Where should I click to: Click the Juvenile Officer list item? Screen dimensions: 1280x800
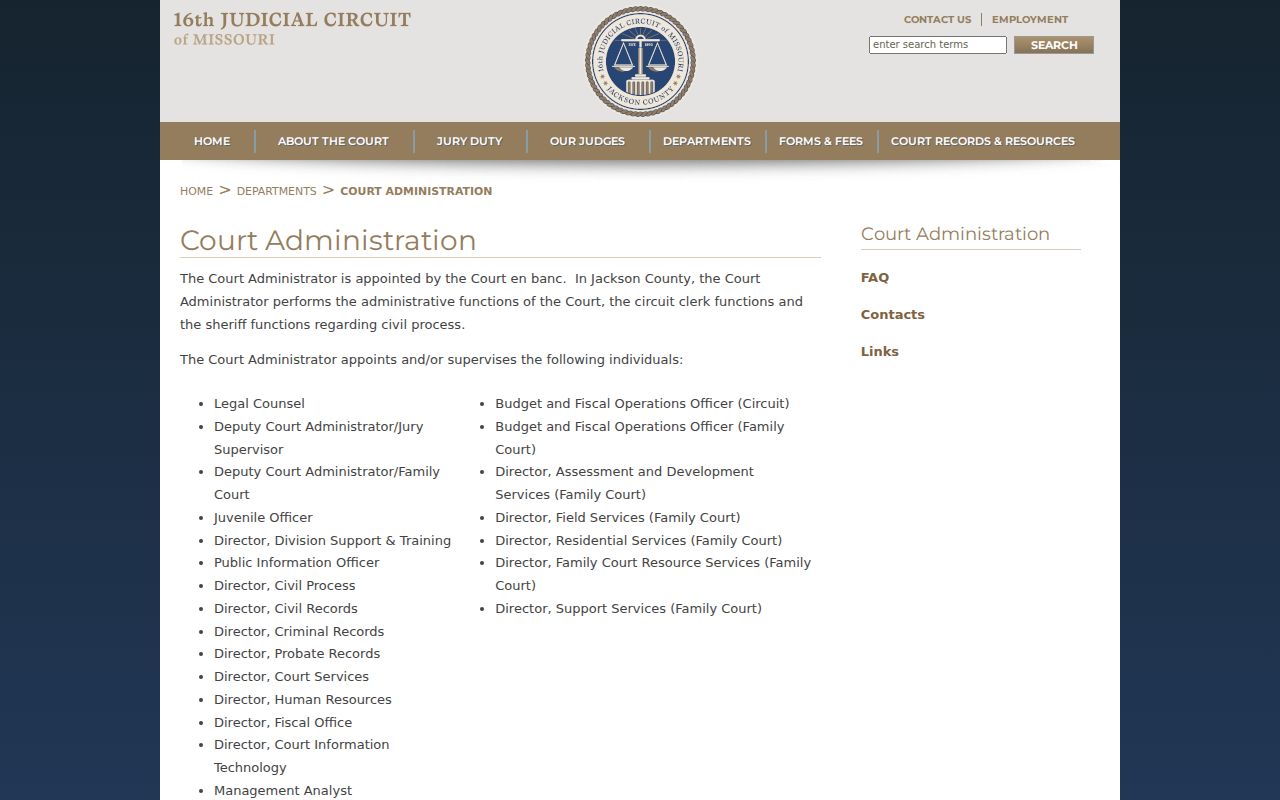click(x=263, y=518)
